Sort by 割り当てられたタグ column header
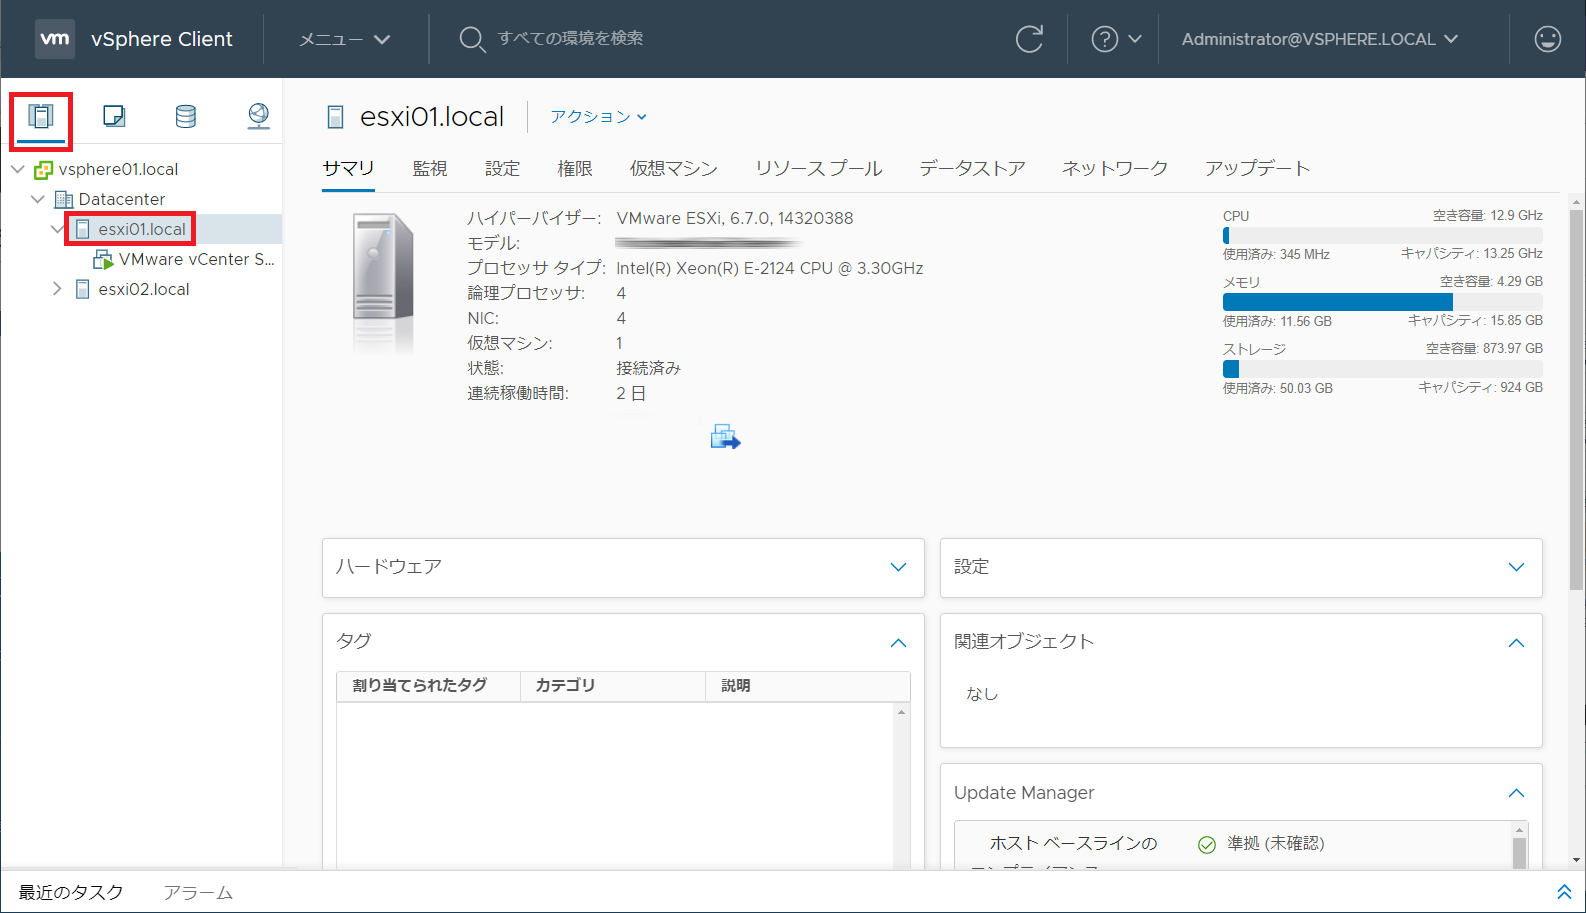1586x913 pixels. [x=428, y=686]
